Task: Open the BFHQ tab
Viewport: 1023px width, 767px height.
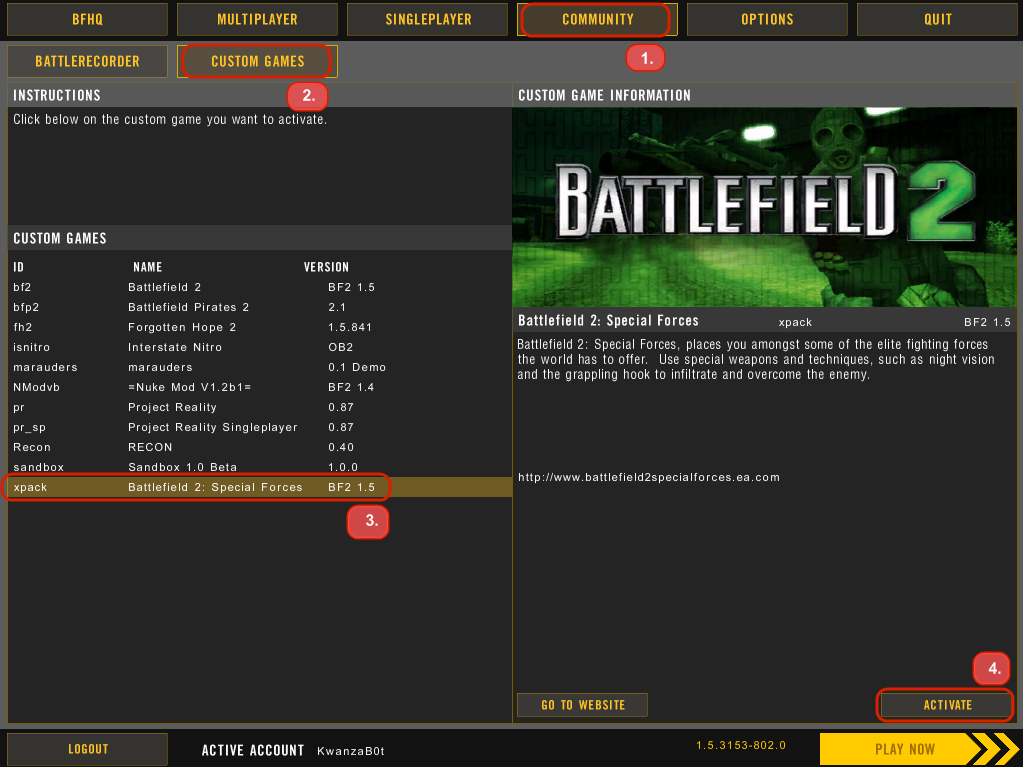Action: coord(87,20)
